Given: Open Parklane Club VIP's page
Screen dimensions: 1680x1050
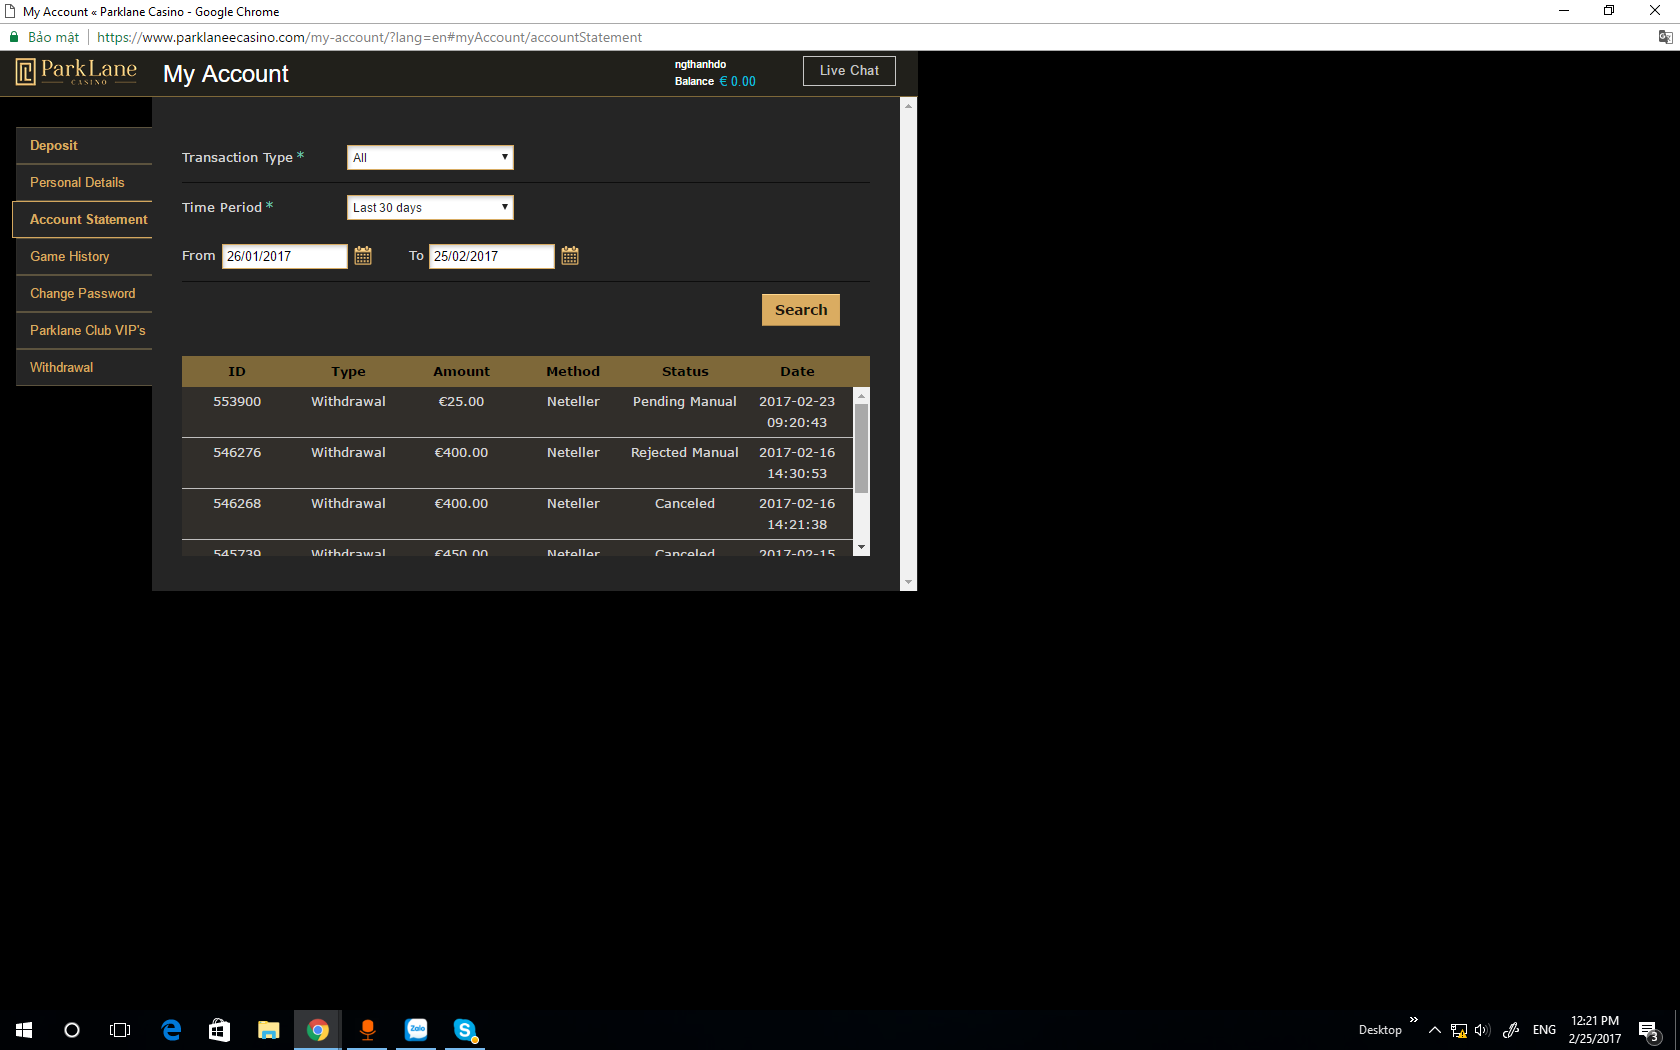Looking at the screenshot, I should (x=84, y=331).
